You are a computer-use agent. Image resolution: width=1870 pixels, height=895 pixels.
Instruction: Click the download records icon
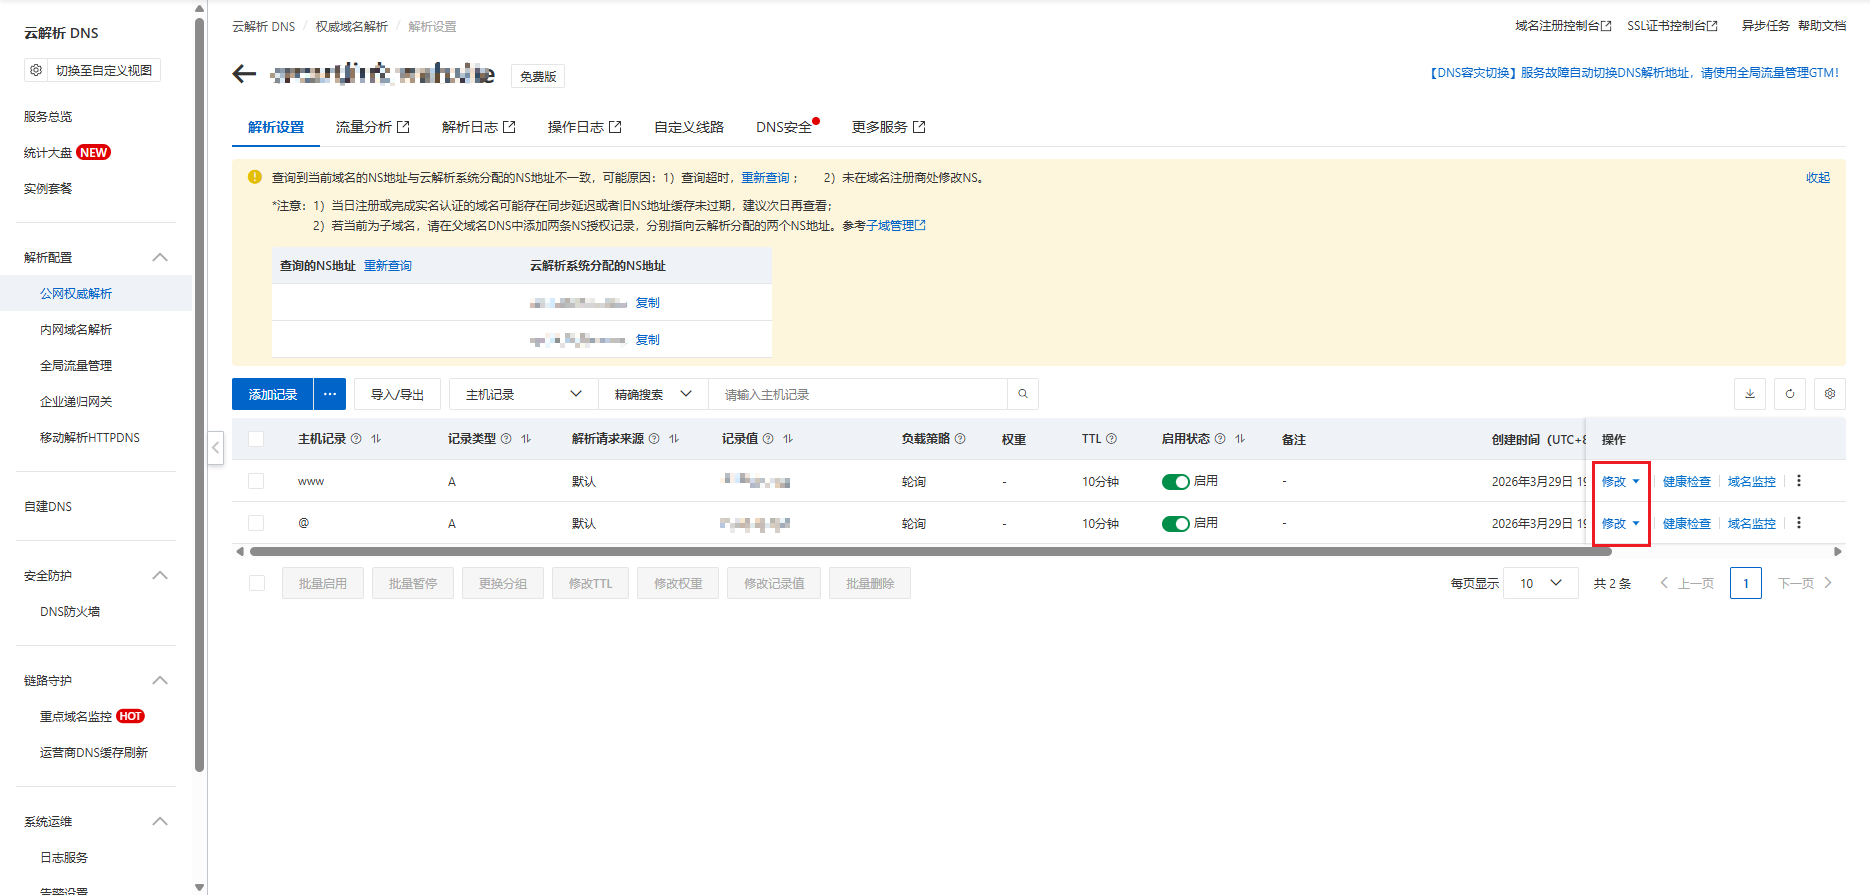[1749, 394]
